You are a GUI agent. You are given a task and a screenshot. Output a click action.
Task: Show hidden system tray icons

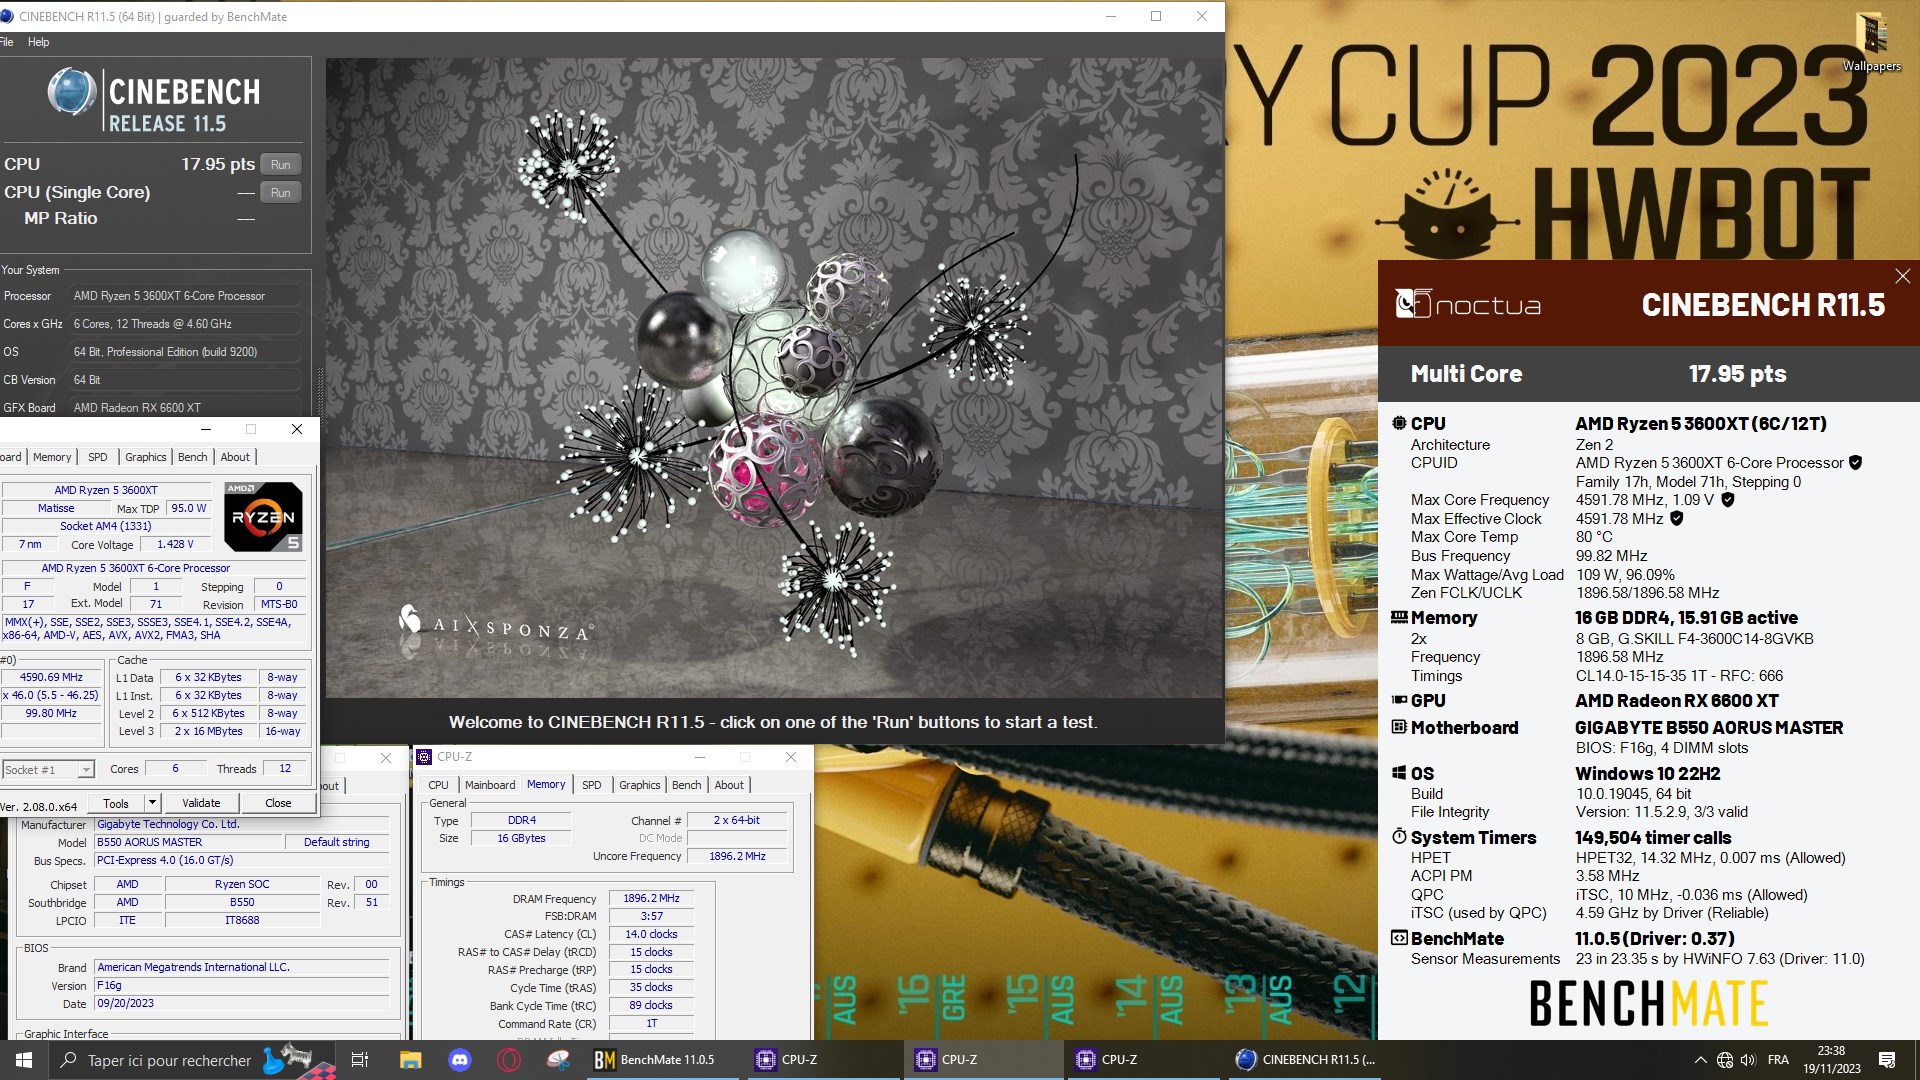[x=1700, y=1060]
